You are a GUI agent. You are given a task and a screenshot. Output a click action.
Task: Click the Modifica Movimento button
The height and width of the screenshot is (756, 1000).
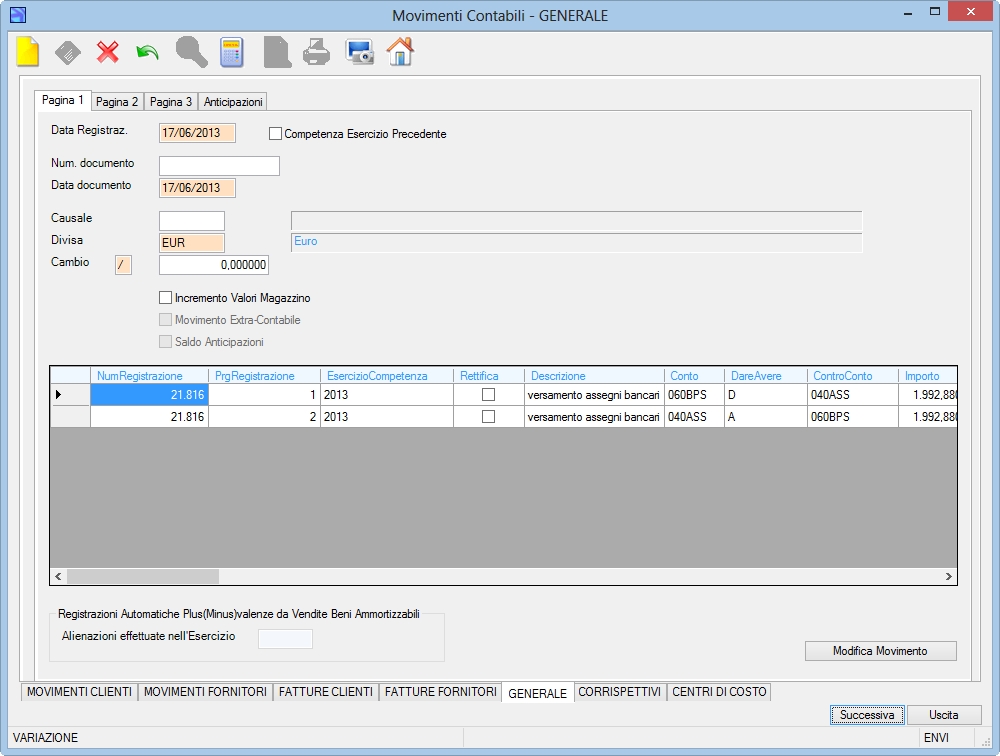click(881, 651)
